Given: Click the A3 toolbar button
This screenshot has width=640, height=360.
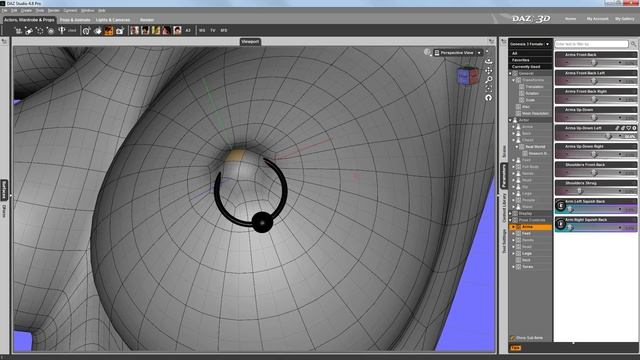Looking at the screenshot, I should click(188, 31).
